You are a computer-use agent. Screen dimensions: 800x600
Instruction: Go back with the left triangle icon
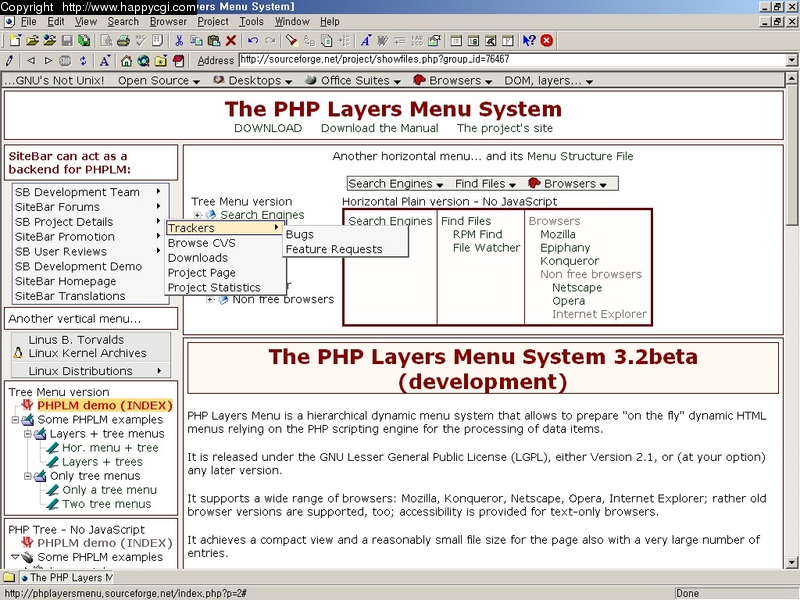click(x=31, y=61)
